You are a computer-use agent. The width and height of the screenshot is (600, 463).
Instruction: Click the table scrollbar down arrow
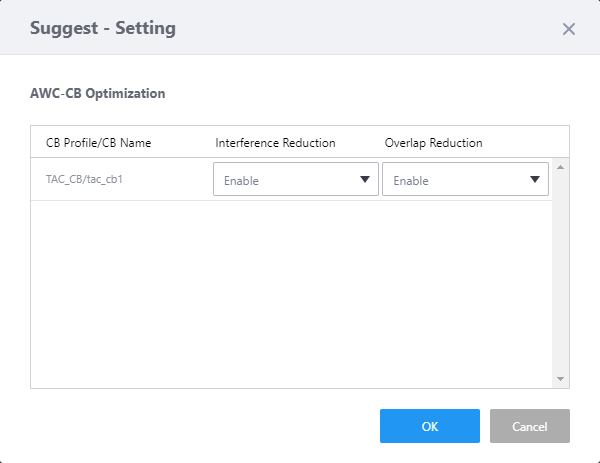pyautogui.click(x=560, y=379)
